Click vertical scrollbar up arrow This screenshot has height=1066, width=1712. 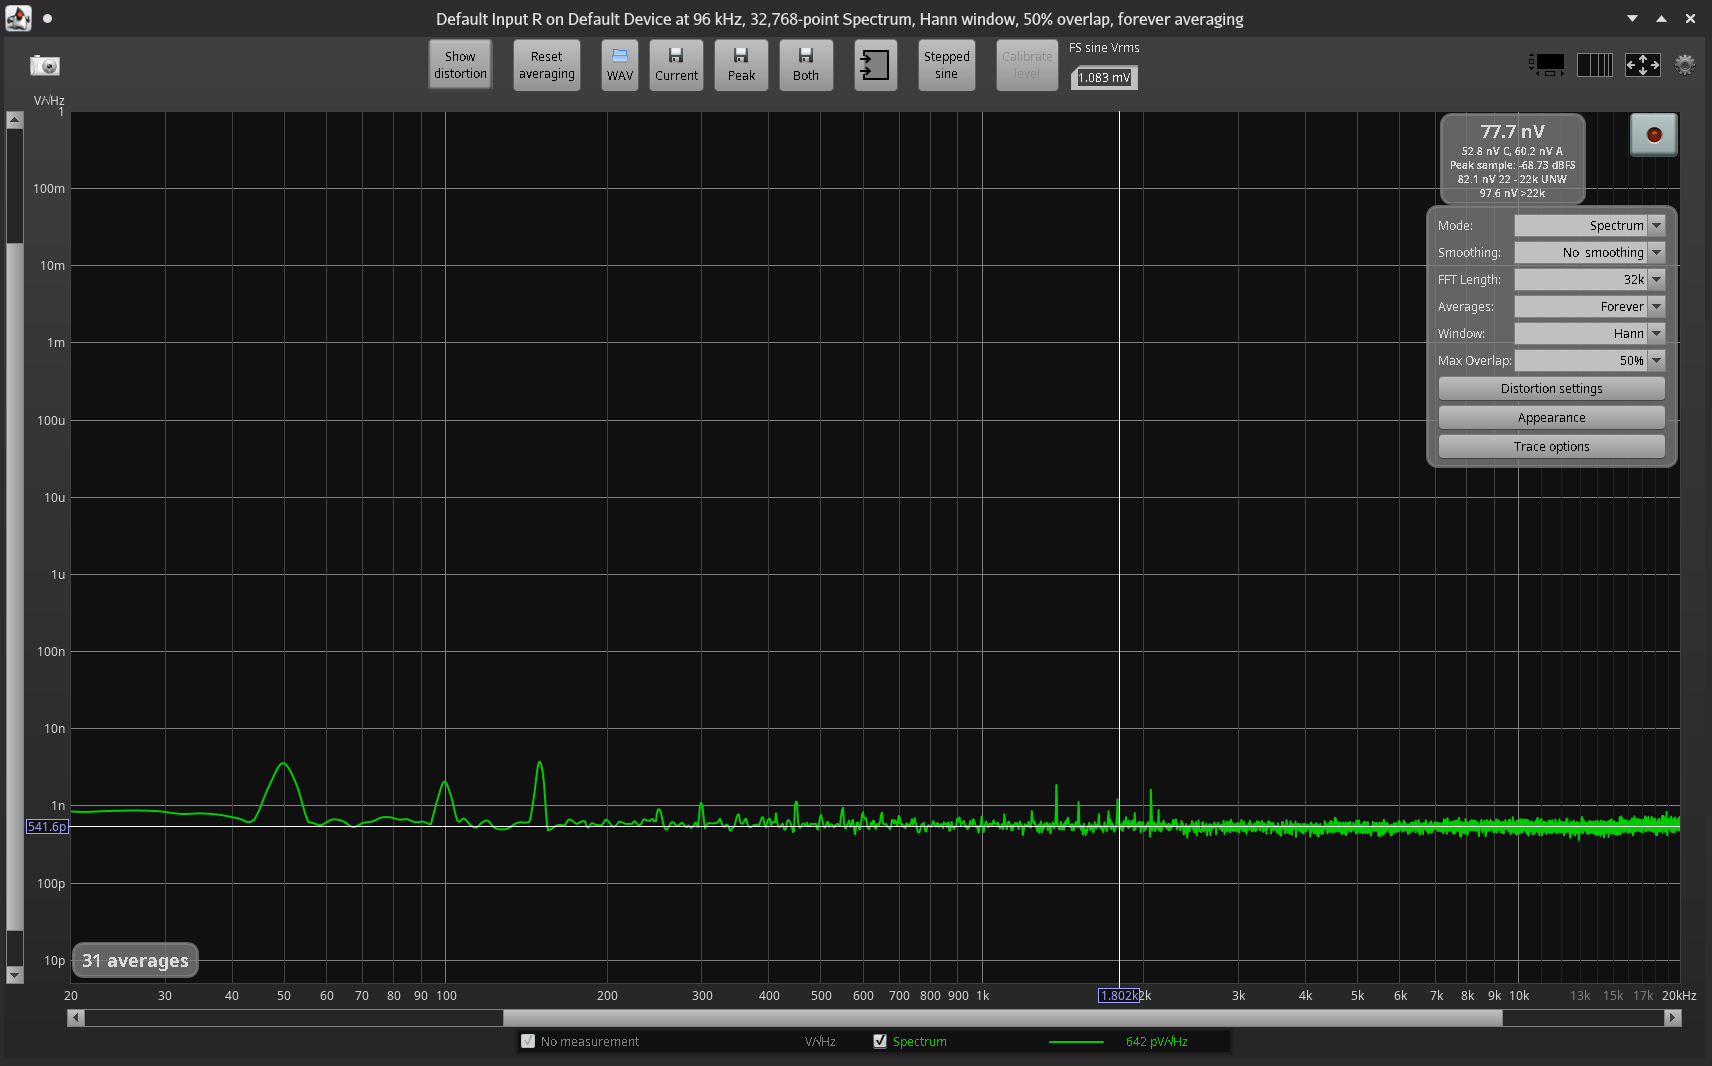pyautogui.click(x=14, y=119)
